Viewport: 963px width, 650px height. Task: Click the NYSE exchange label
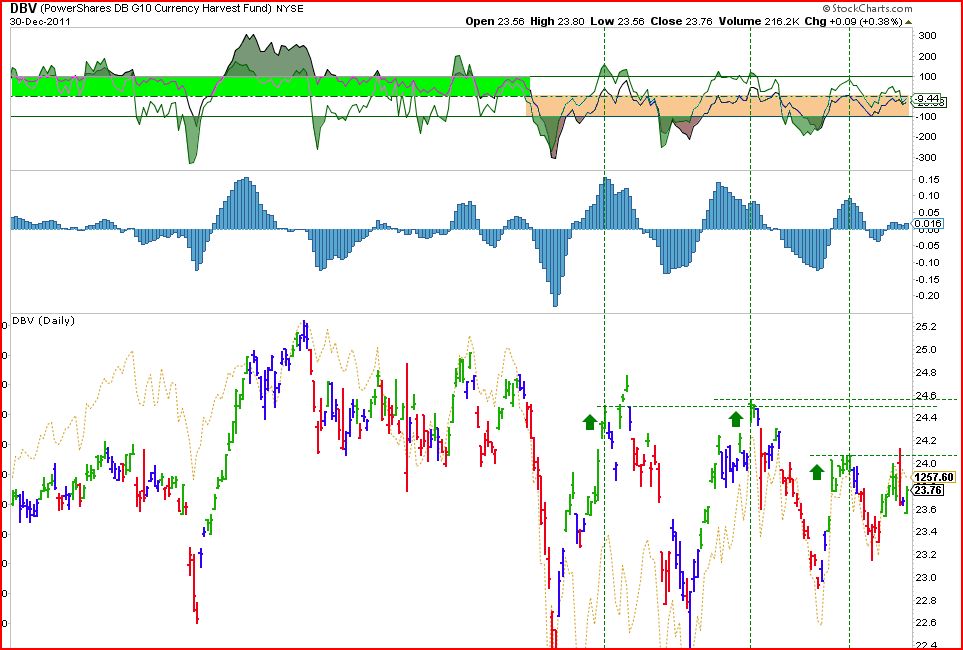click(290, 9)
